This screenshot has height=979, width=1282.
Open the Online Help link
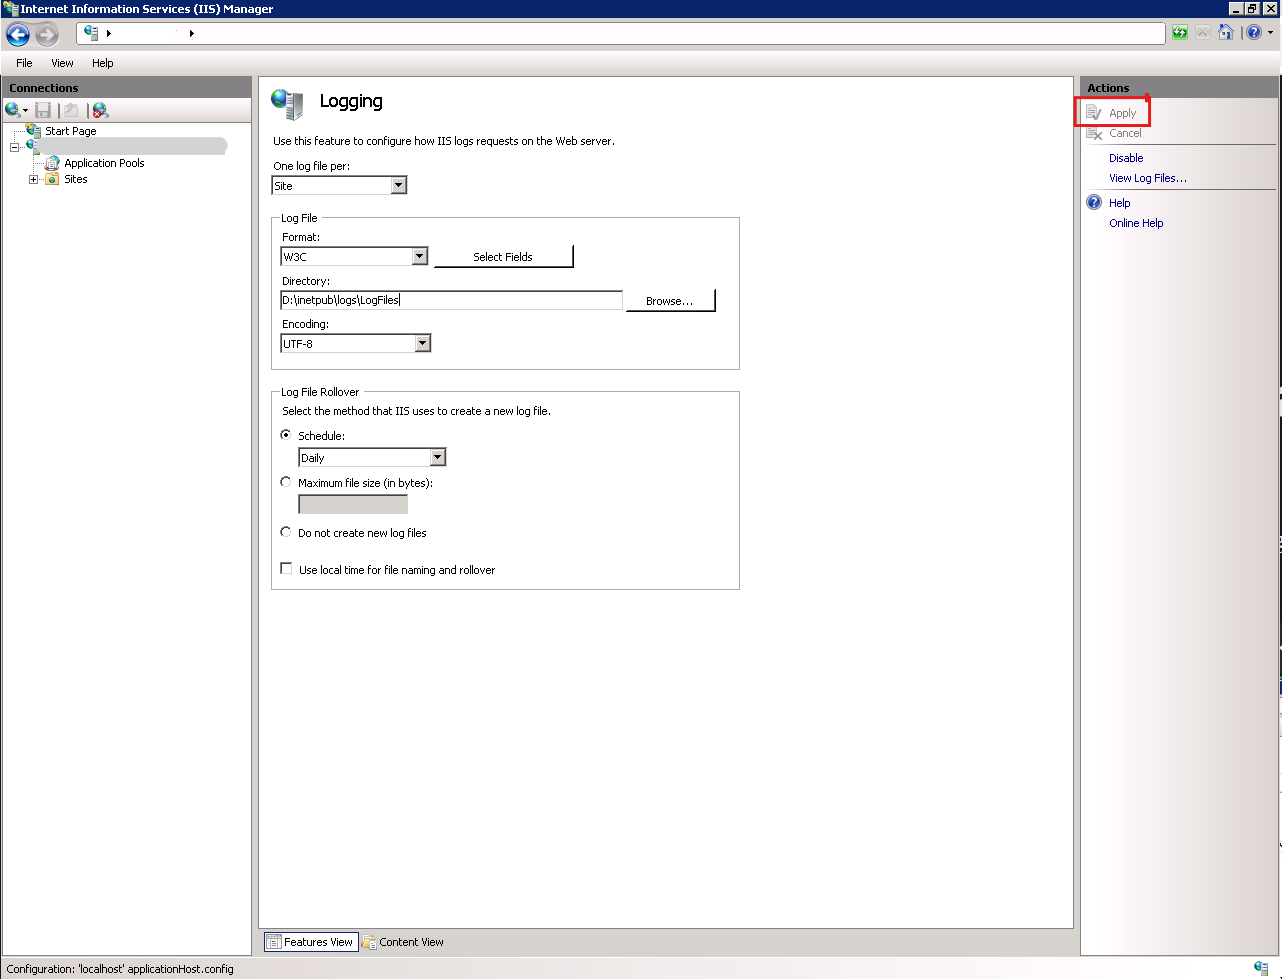(x=1136, y=223)
